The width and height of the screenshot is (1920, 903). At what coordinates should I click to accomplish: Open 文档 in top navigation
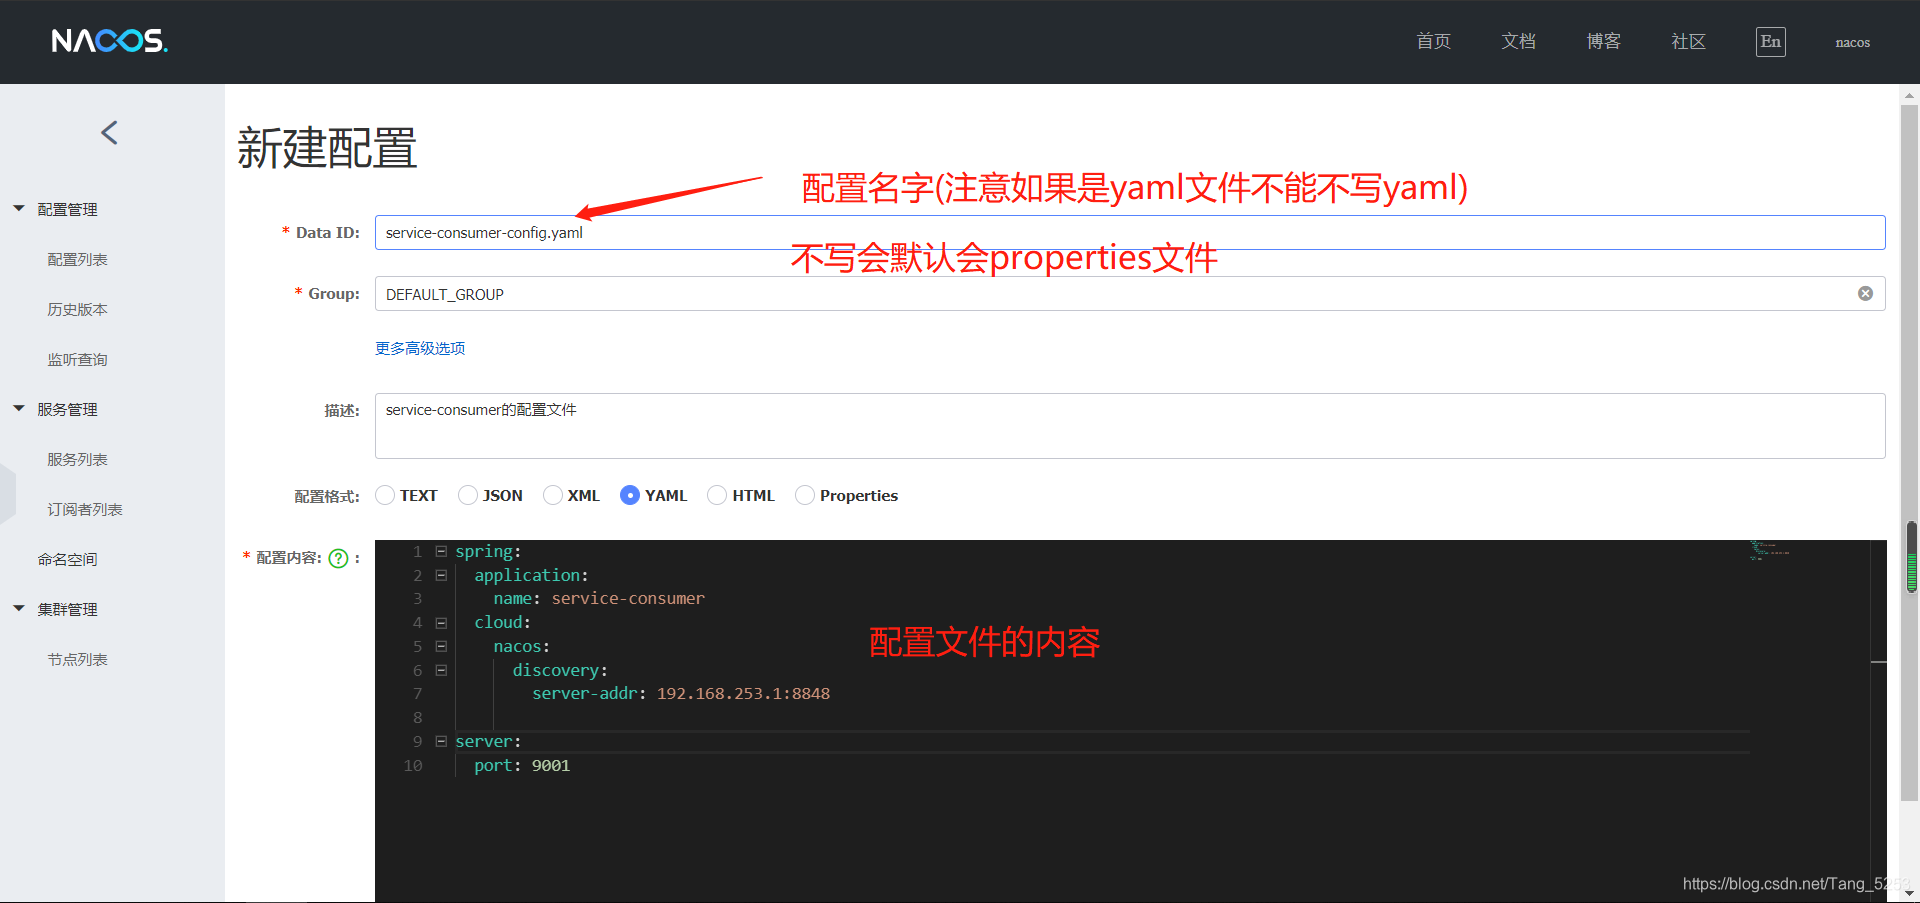click(1518, 41)
